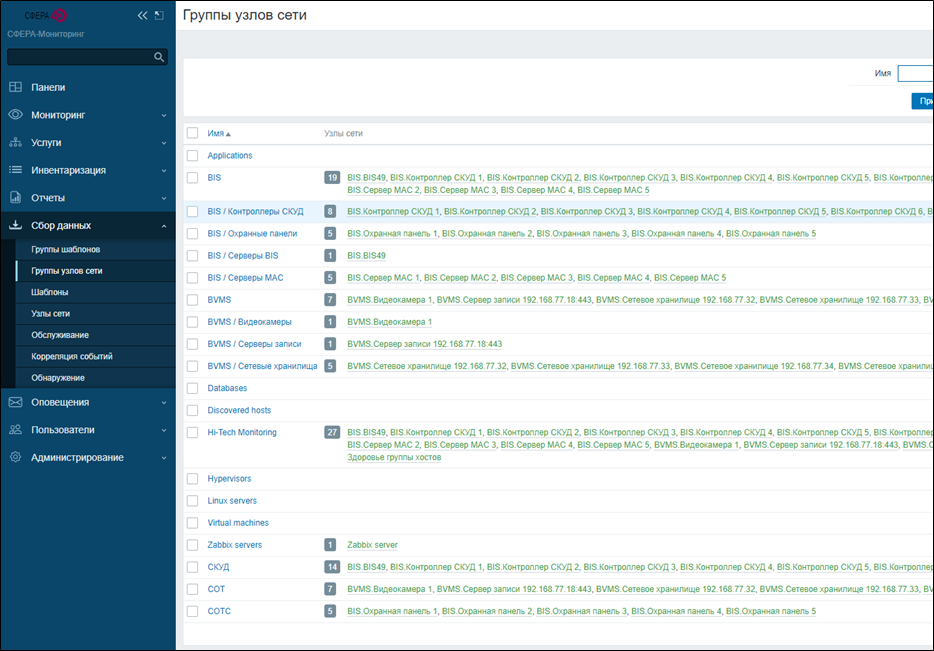934x651 pixels.
Task: Click the search magnifier icon in sidebar
Action: click(158, 58)
